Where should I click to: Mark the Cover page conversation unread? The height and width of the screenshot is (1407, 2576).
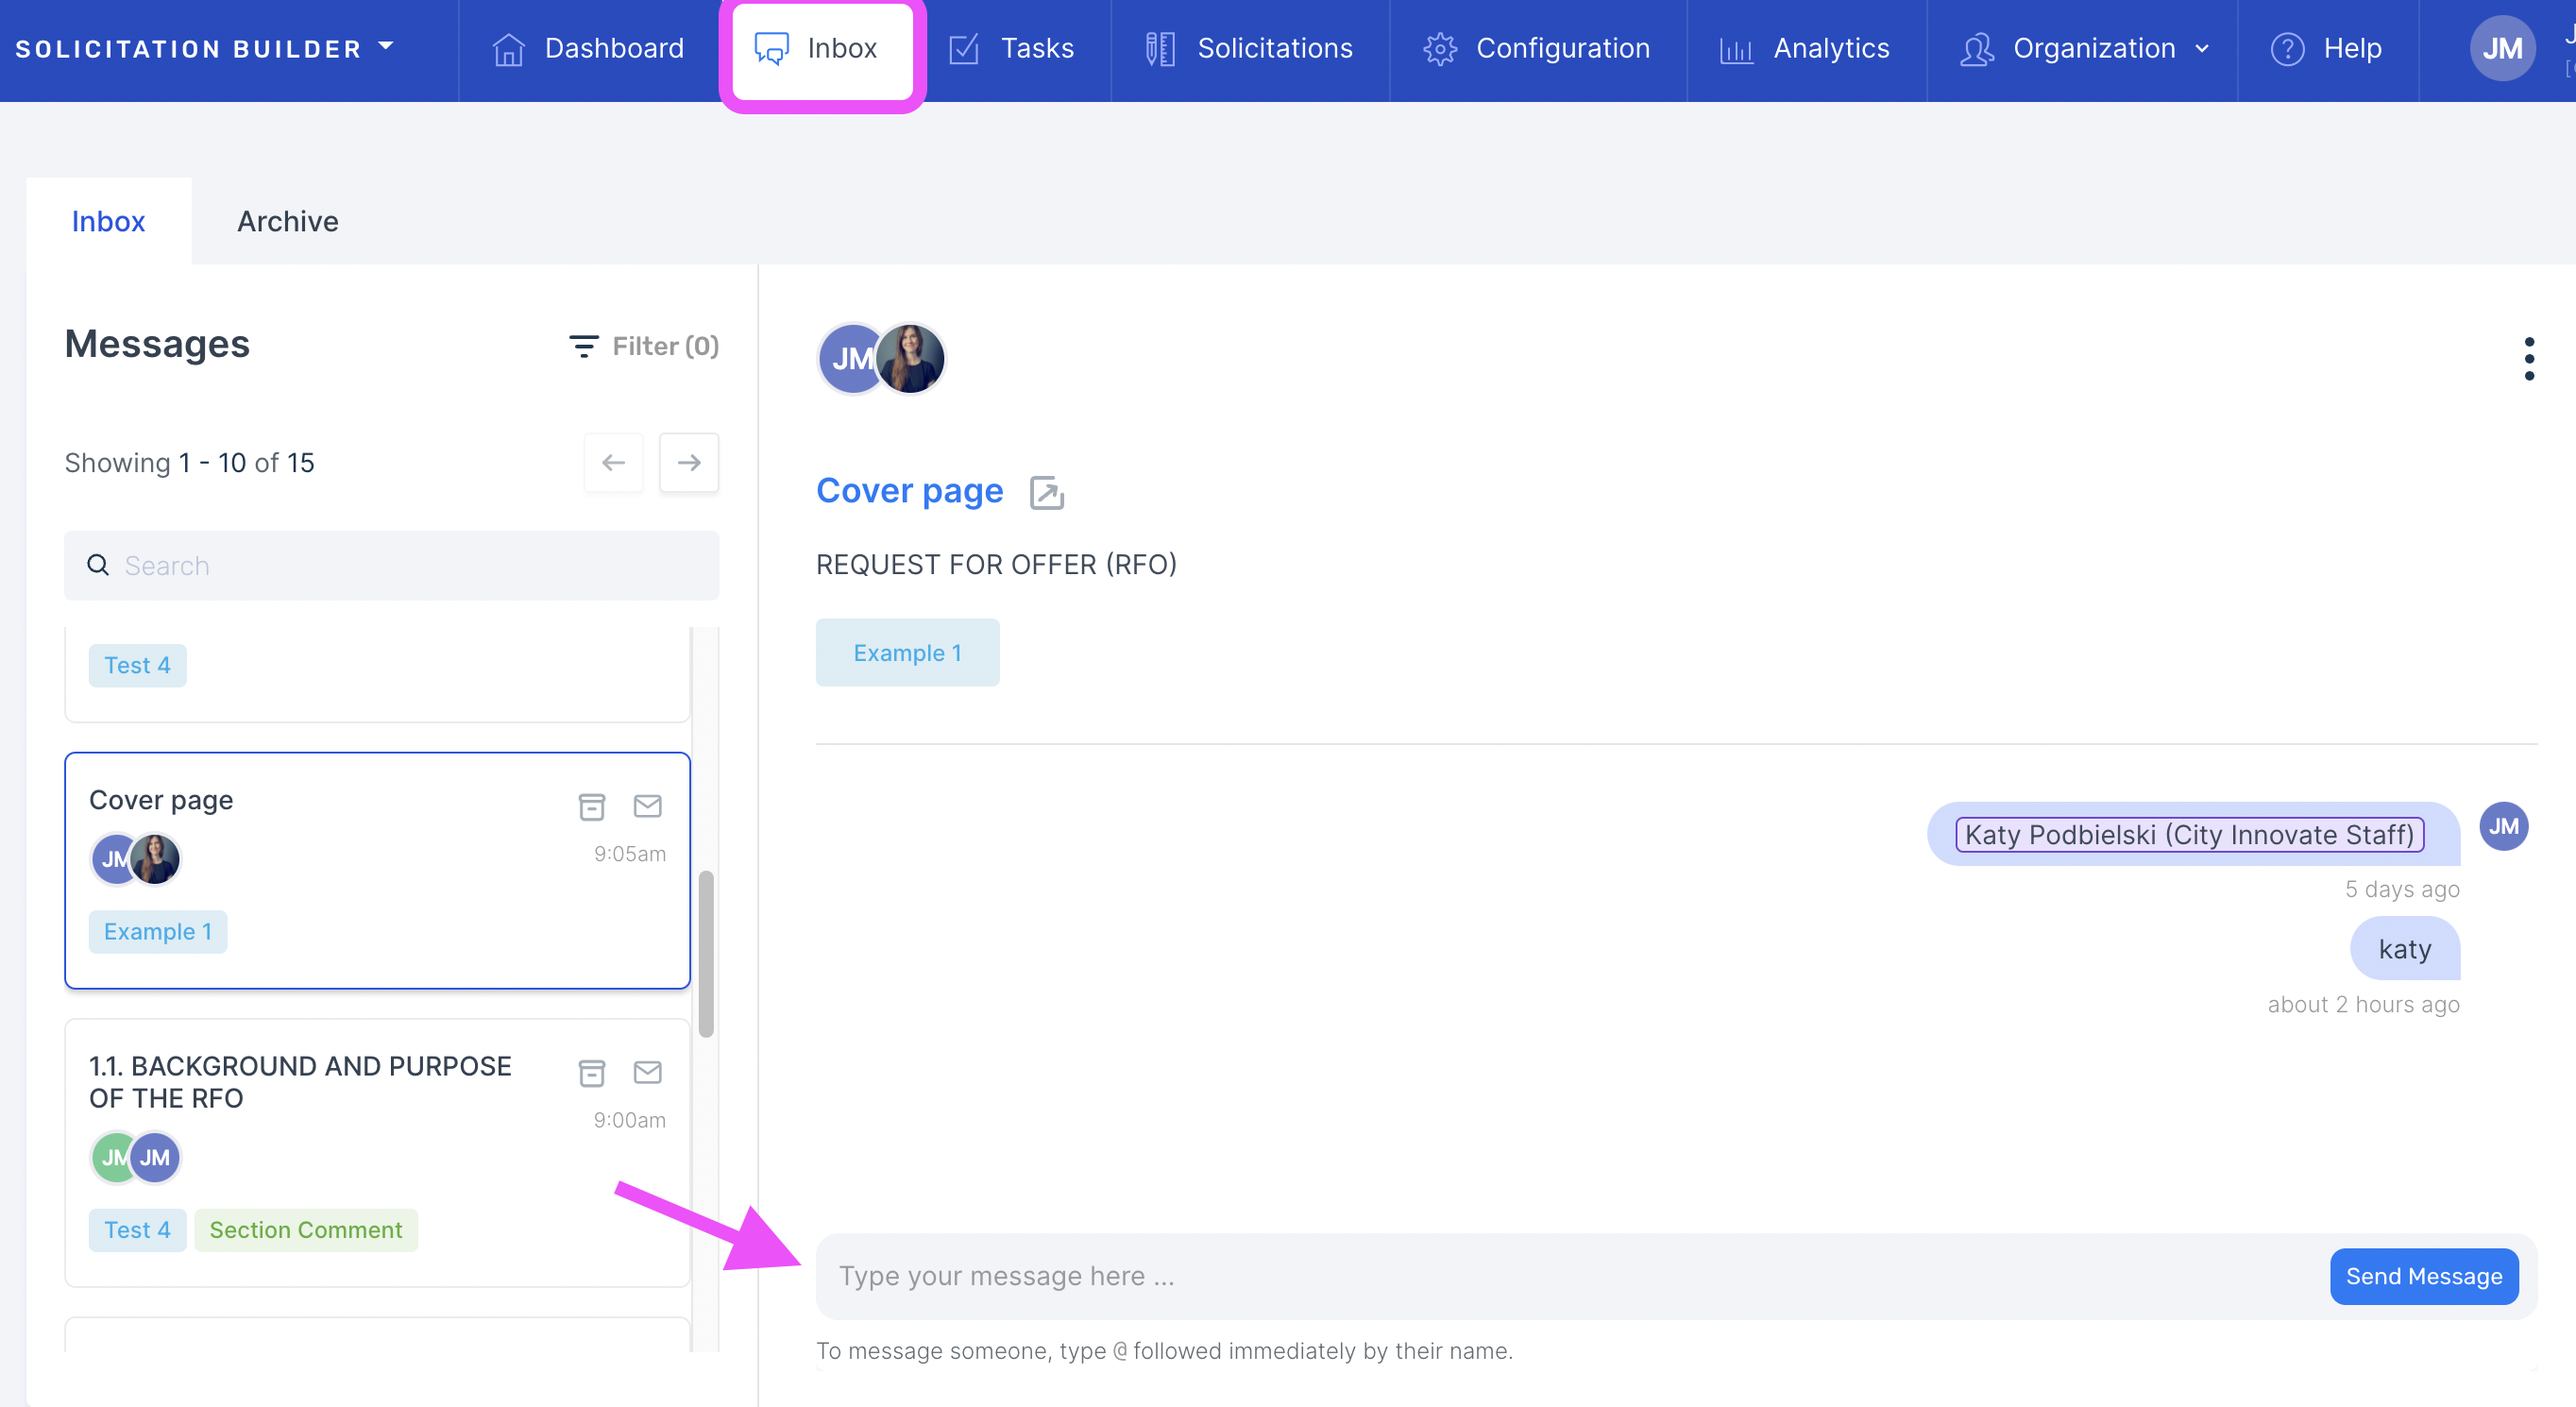click(x=648, y=806)
